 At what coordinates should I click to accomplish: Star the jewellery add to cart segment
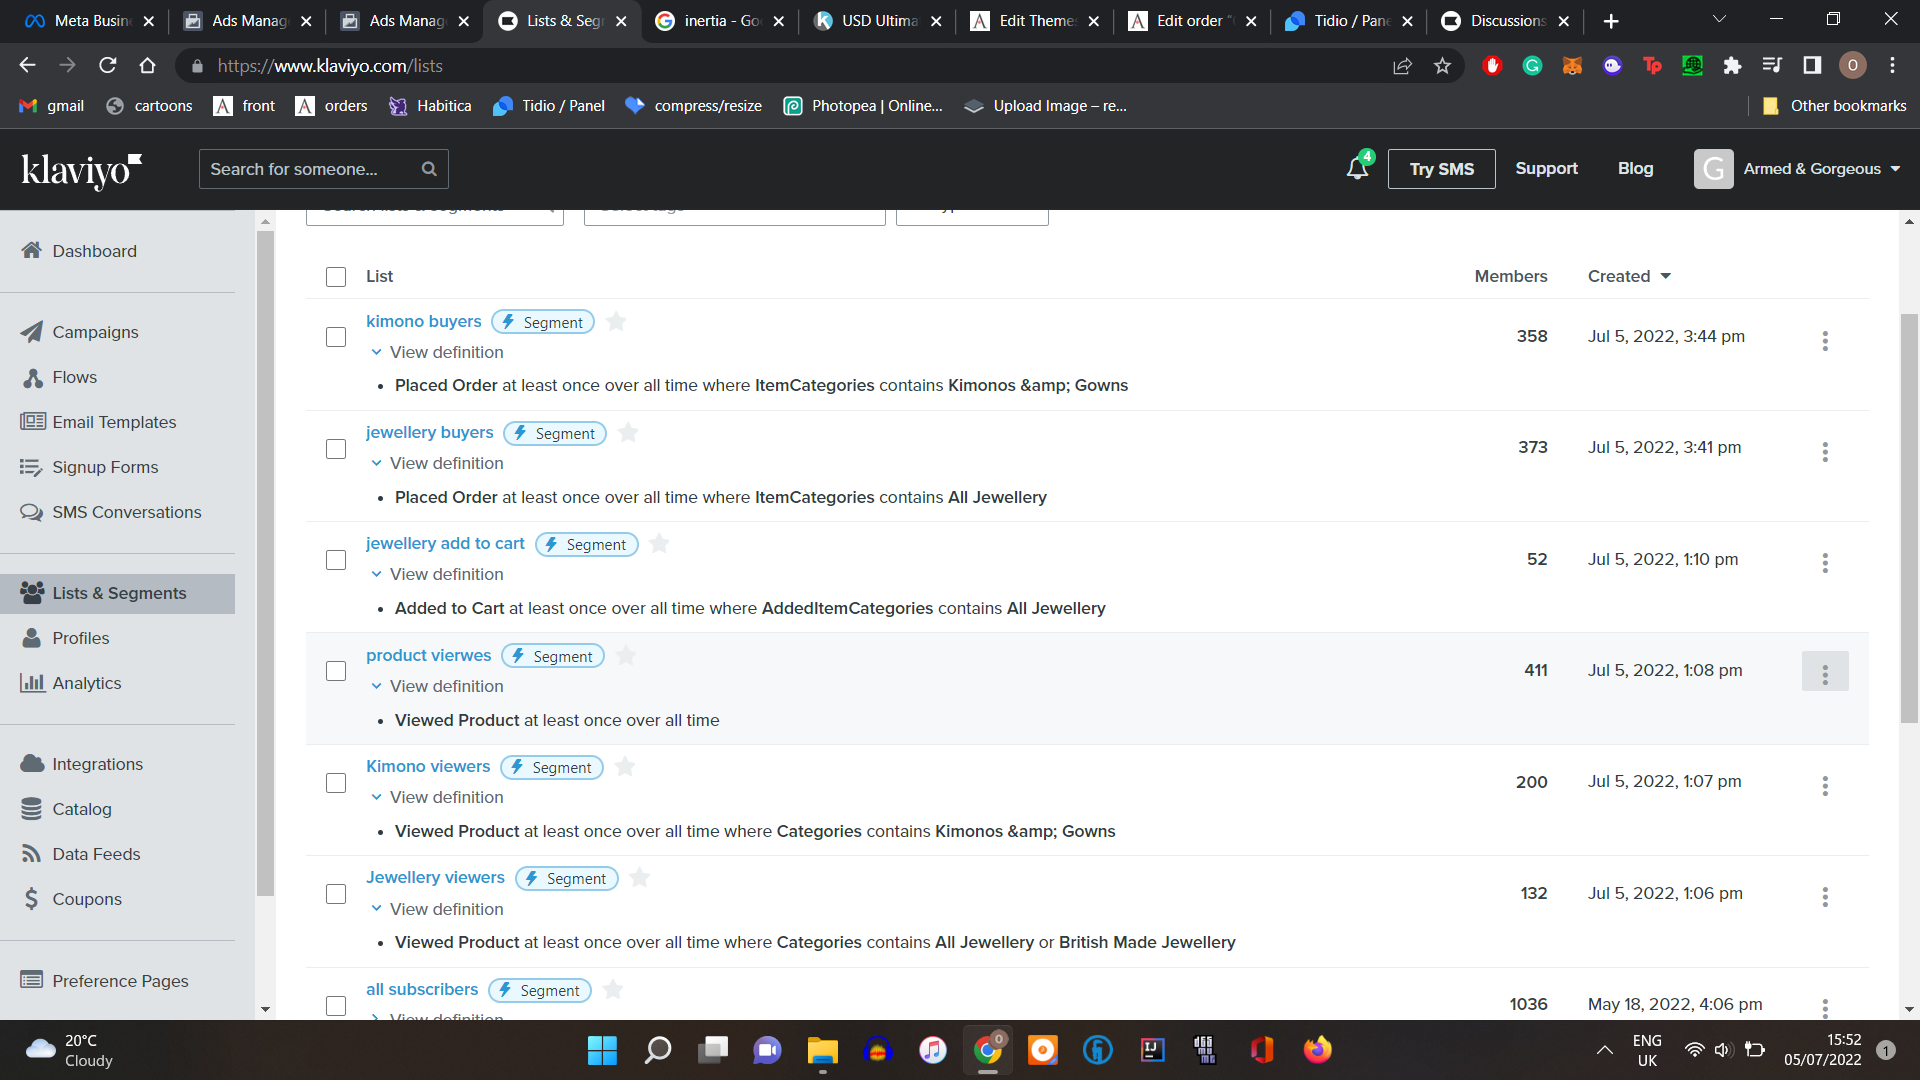pyautogui.click(x=659, y=544)
